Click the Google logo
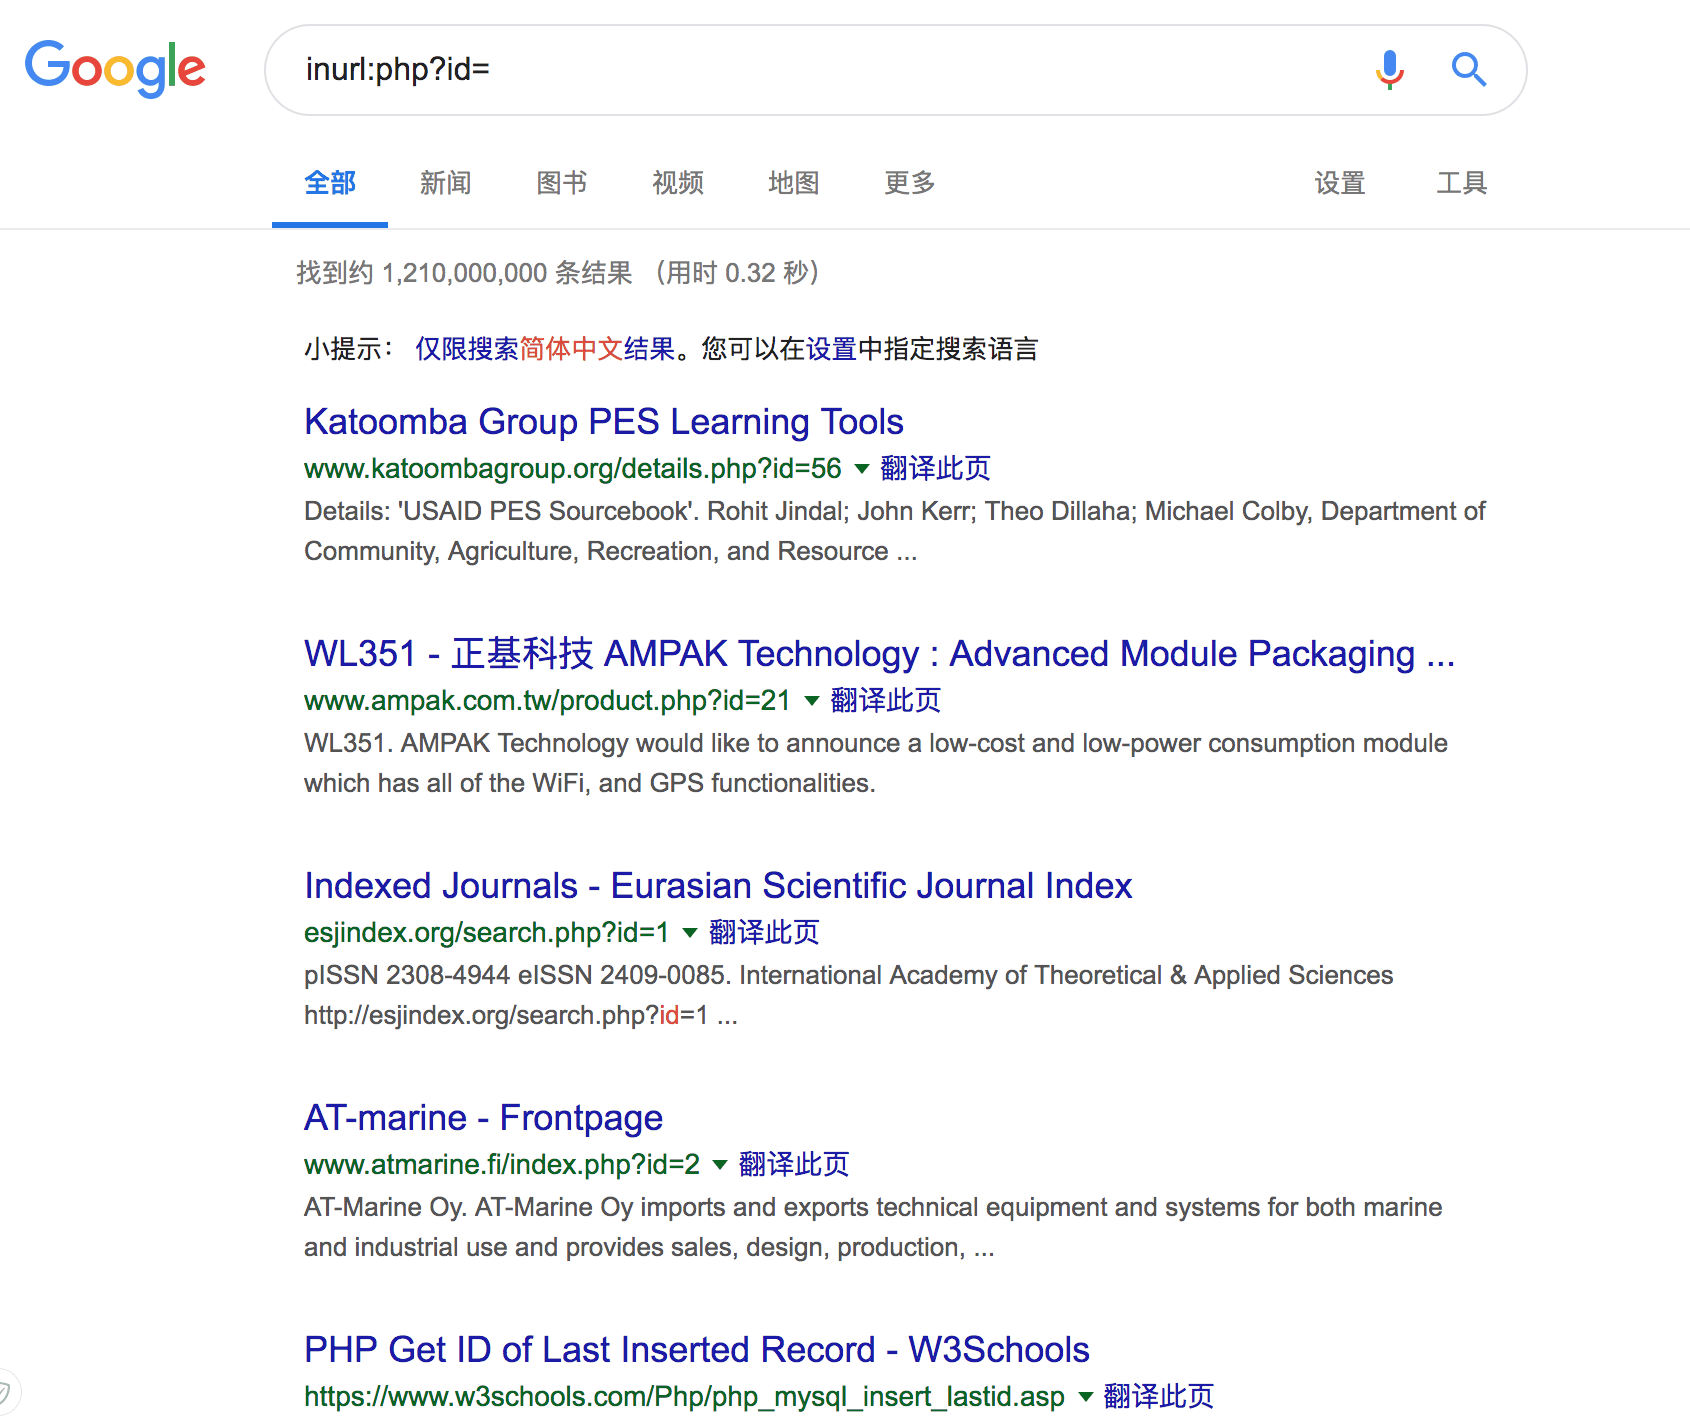 pyautogui.click(x=115, y=68)
